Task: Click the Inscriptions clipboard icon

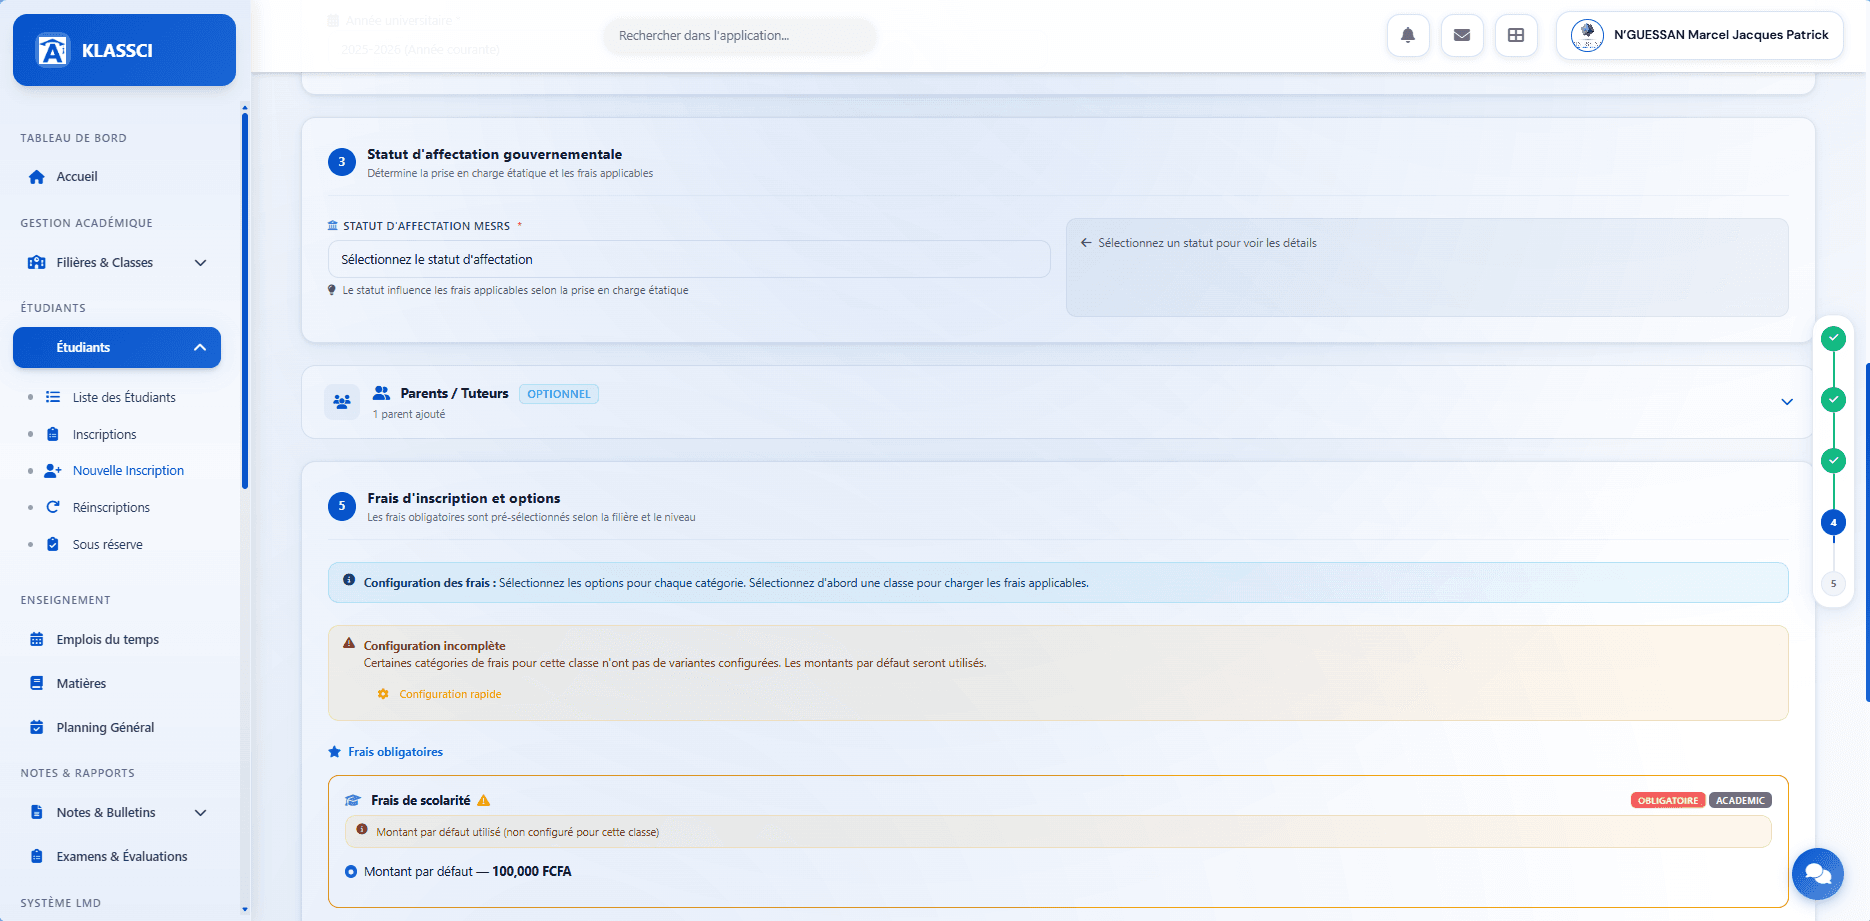Action: coord(53,434)
